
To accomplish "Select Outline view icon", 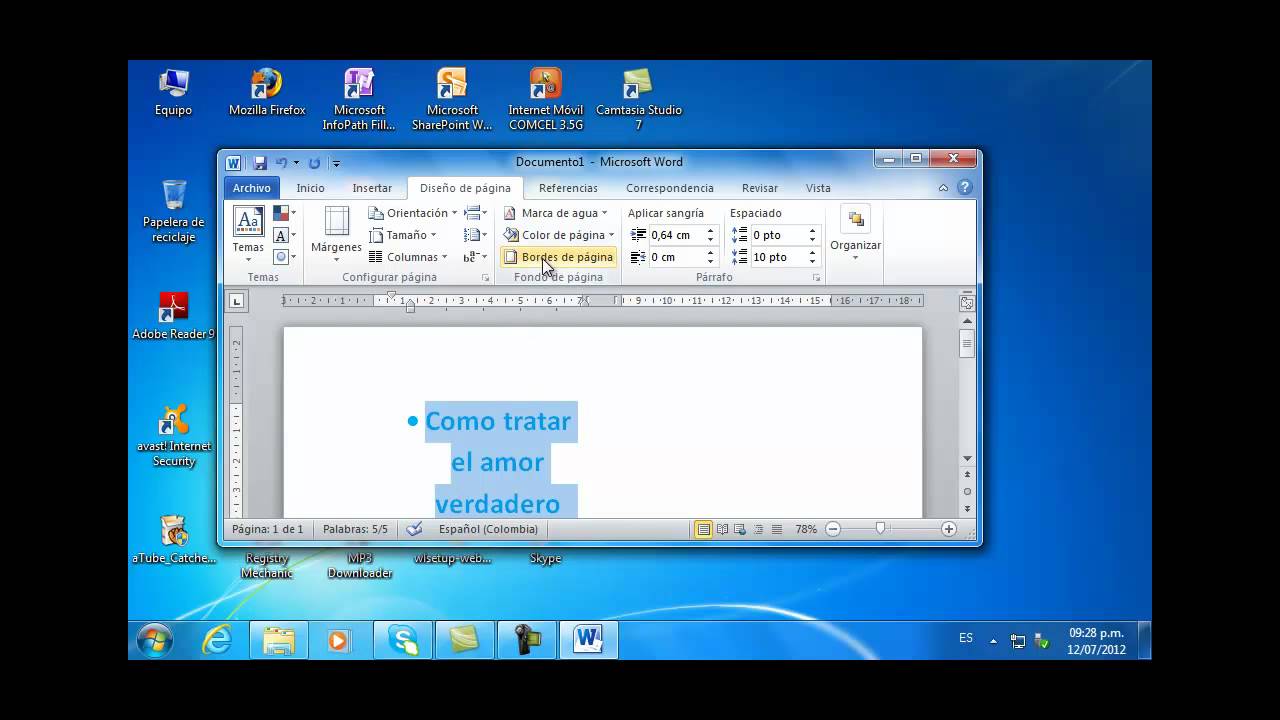I will (758, 529).
